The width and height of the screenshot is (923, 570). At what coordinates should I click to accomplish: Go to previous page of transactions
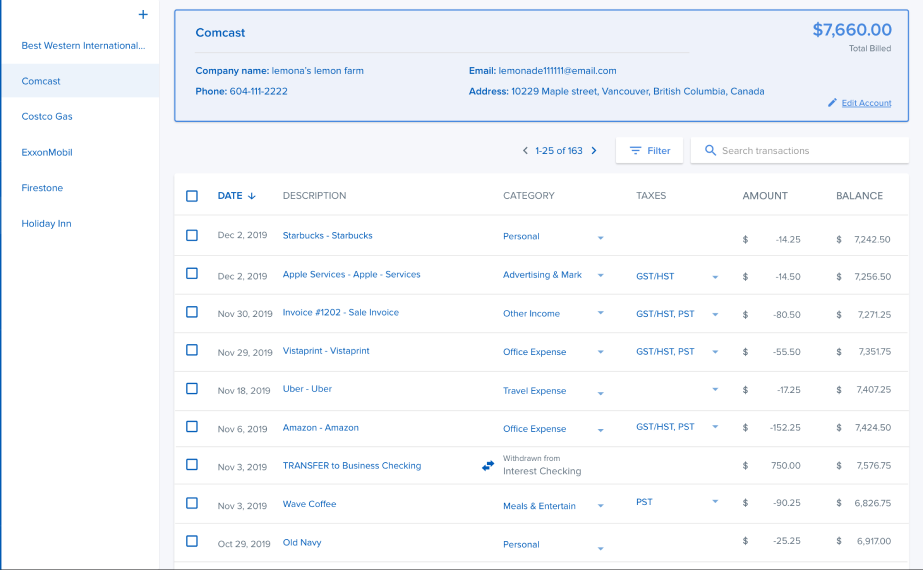(x=525, y=151)
